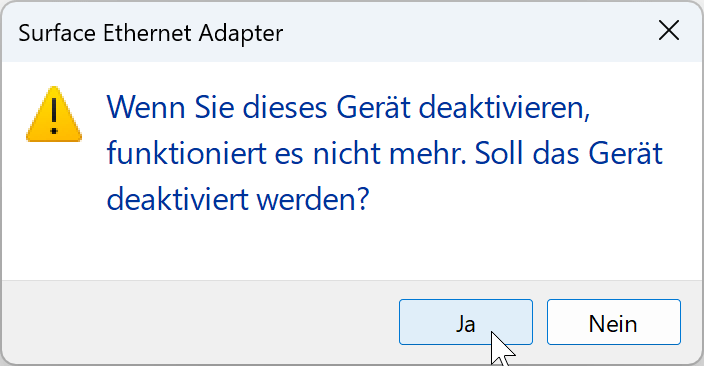Click the word 'mehr' in the message

pyautogui.click(x=424, y=154)
